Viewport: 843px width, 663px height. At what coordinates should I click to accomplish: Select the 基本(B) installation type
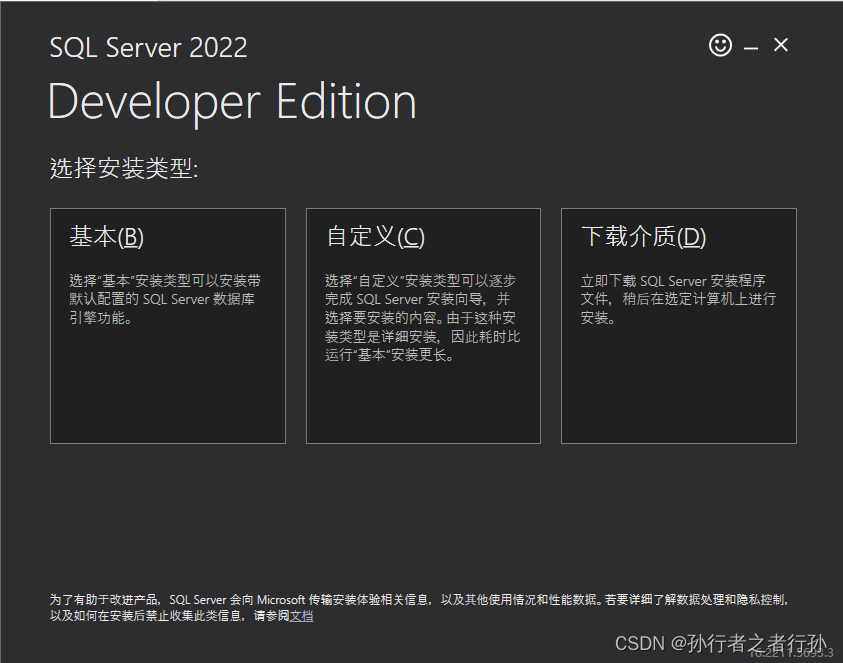pos(167,324)
